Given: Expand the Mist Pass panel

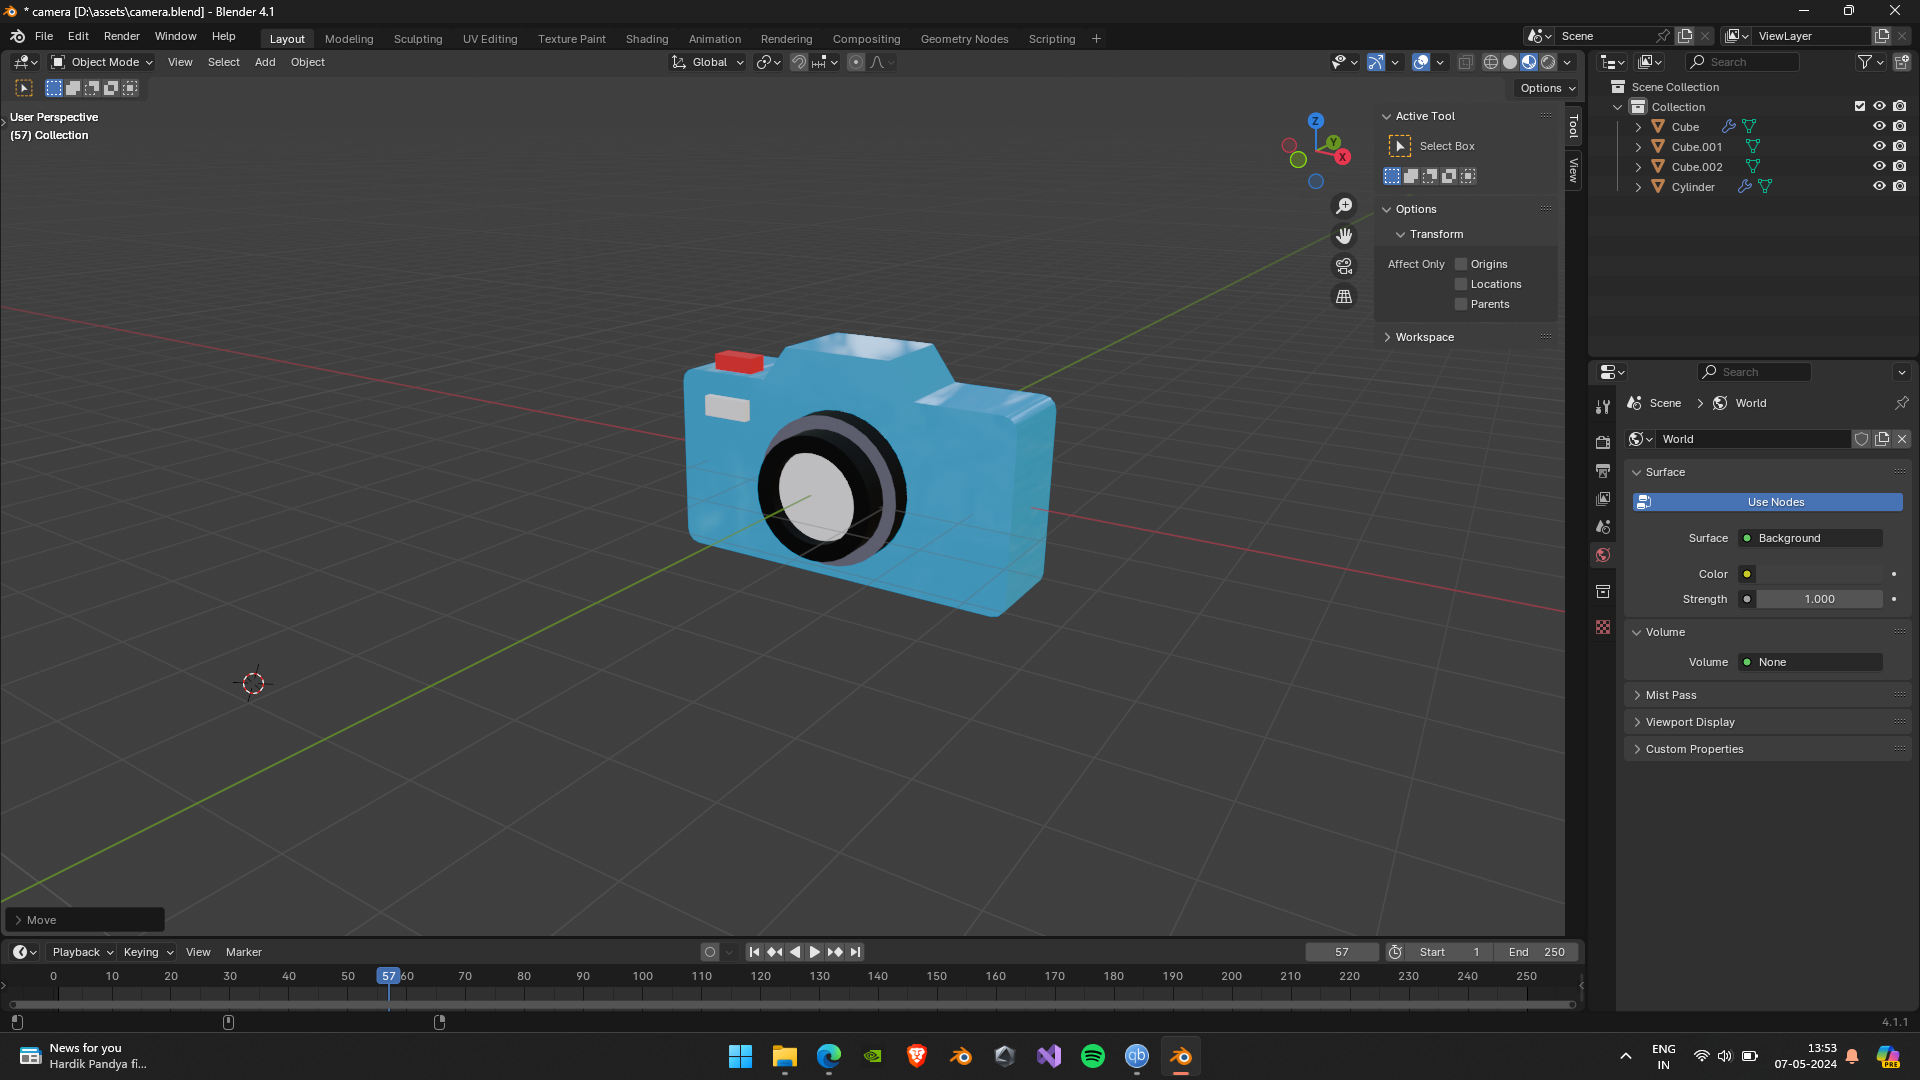Looking at the screenshot, I should pyautogui.click(x=1671, y=695).
